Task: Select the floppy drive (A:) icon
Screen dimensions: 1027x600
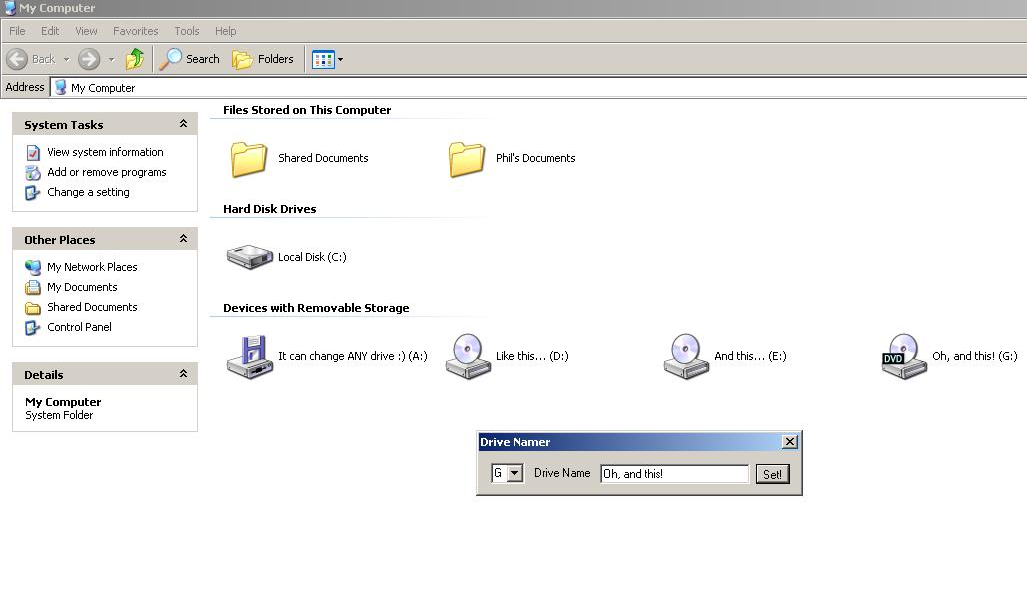Action: coord(250,357)
